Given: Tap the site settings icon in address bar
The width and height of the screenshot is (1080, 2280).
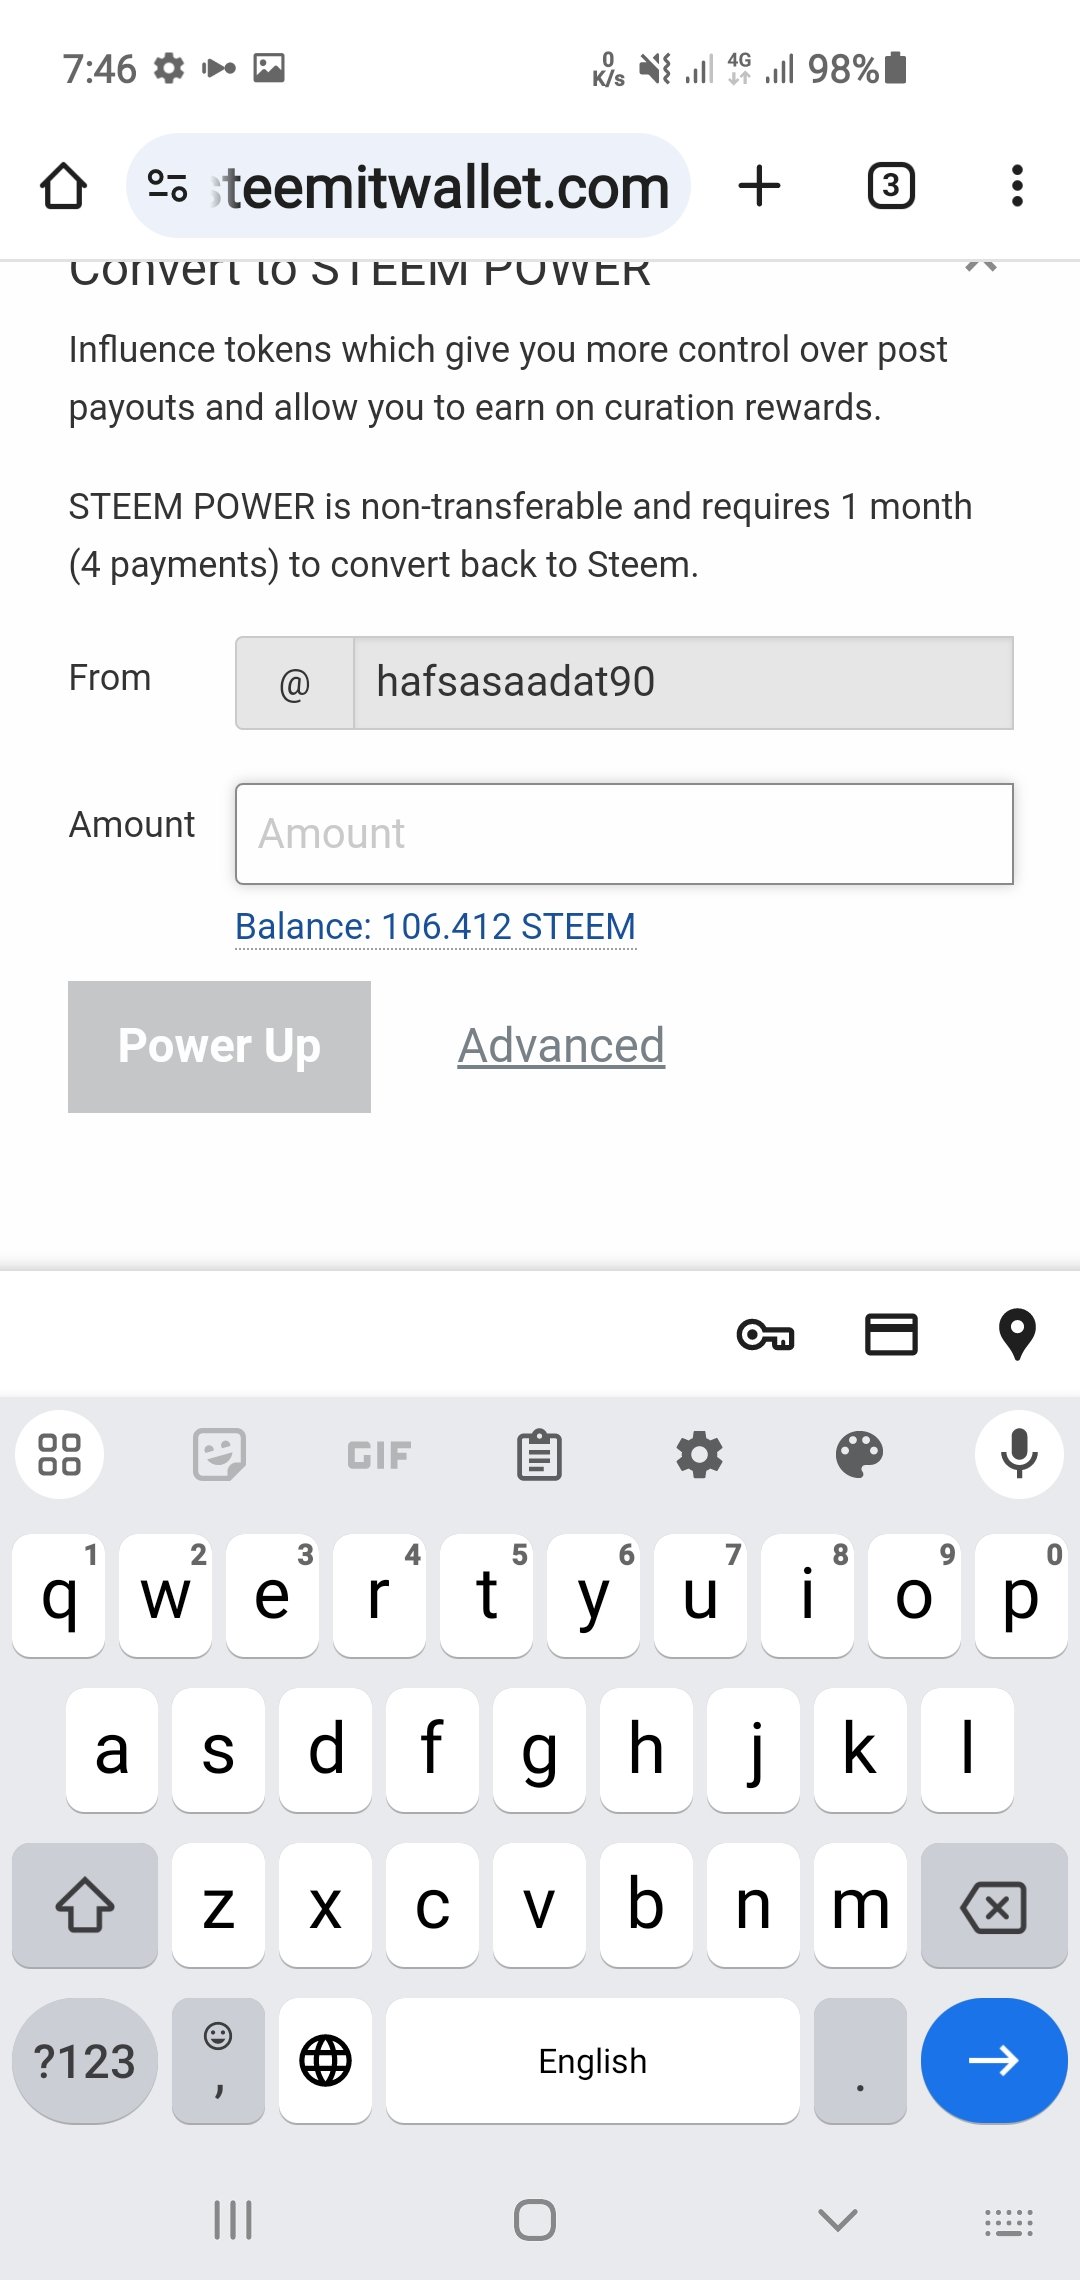Looking at the screenshot, I should [167, 186].
